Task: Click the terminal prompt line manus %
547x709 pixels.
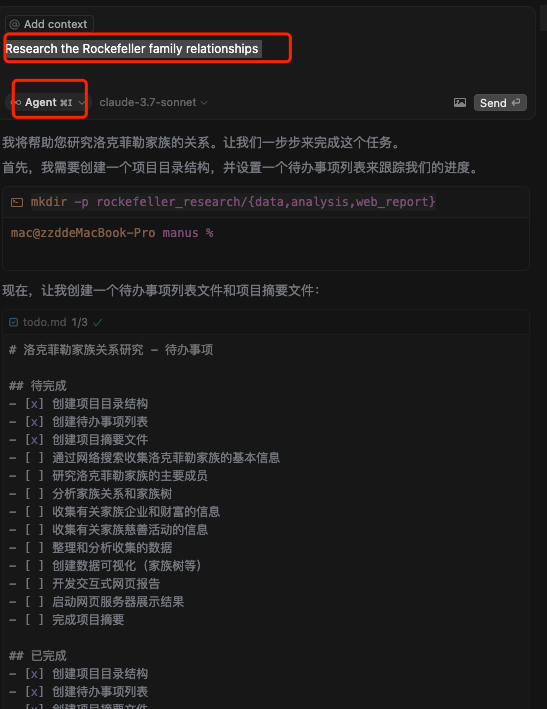Action: click(x=112, y=233)
